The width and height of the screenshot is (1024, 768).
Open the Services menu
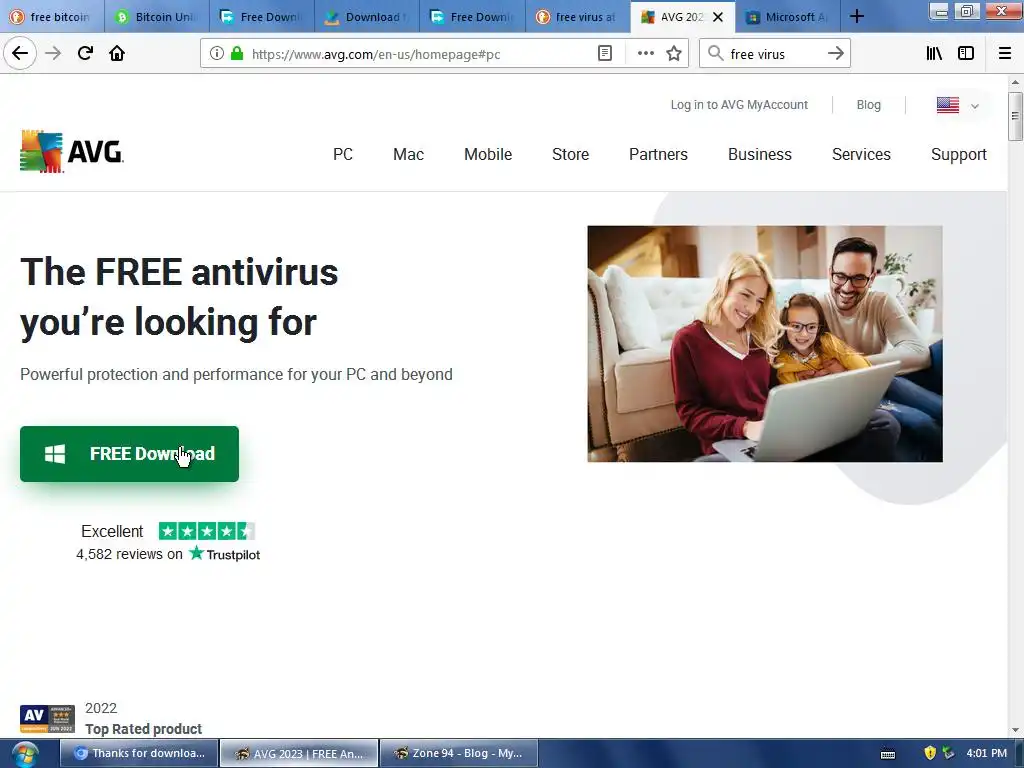pos(861,154)
